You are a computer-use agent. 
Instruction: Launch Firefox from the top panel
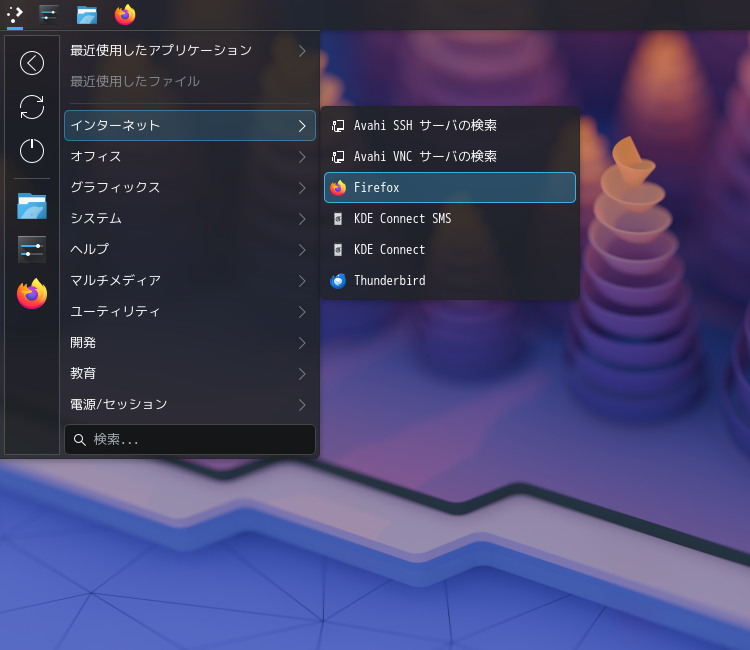[x=125, y=14]
